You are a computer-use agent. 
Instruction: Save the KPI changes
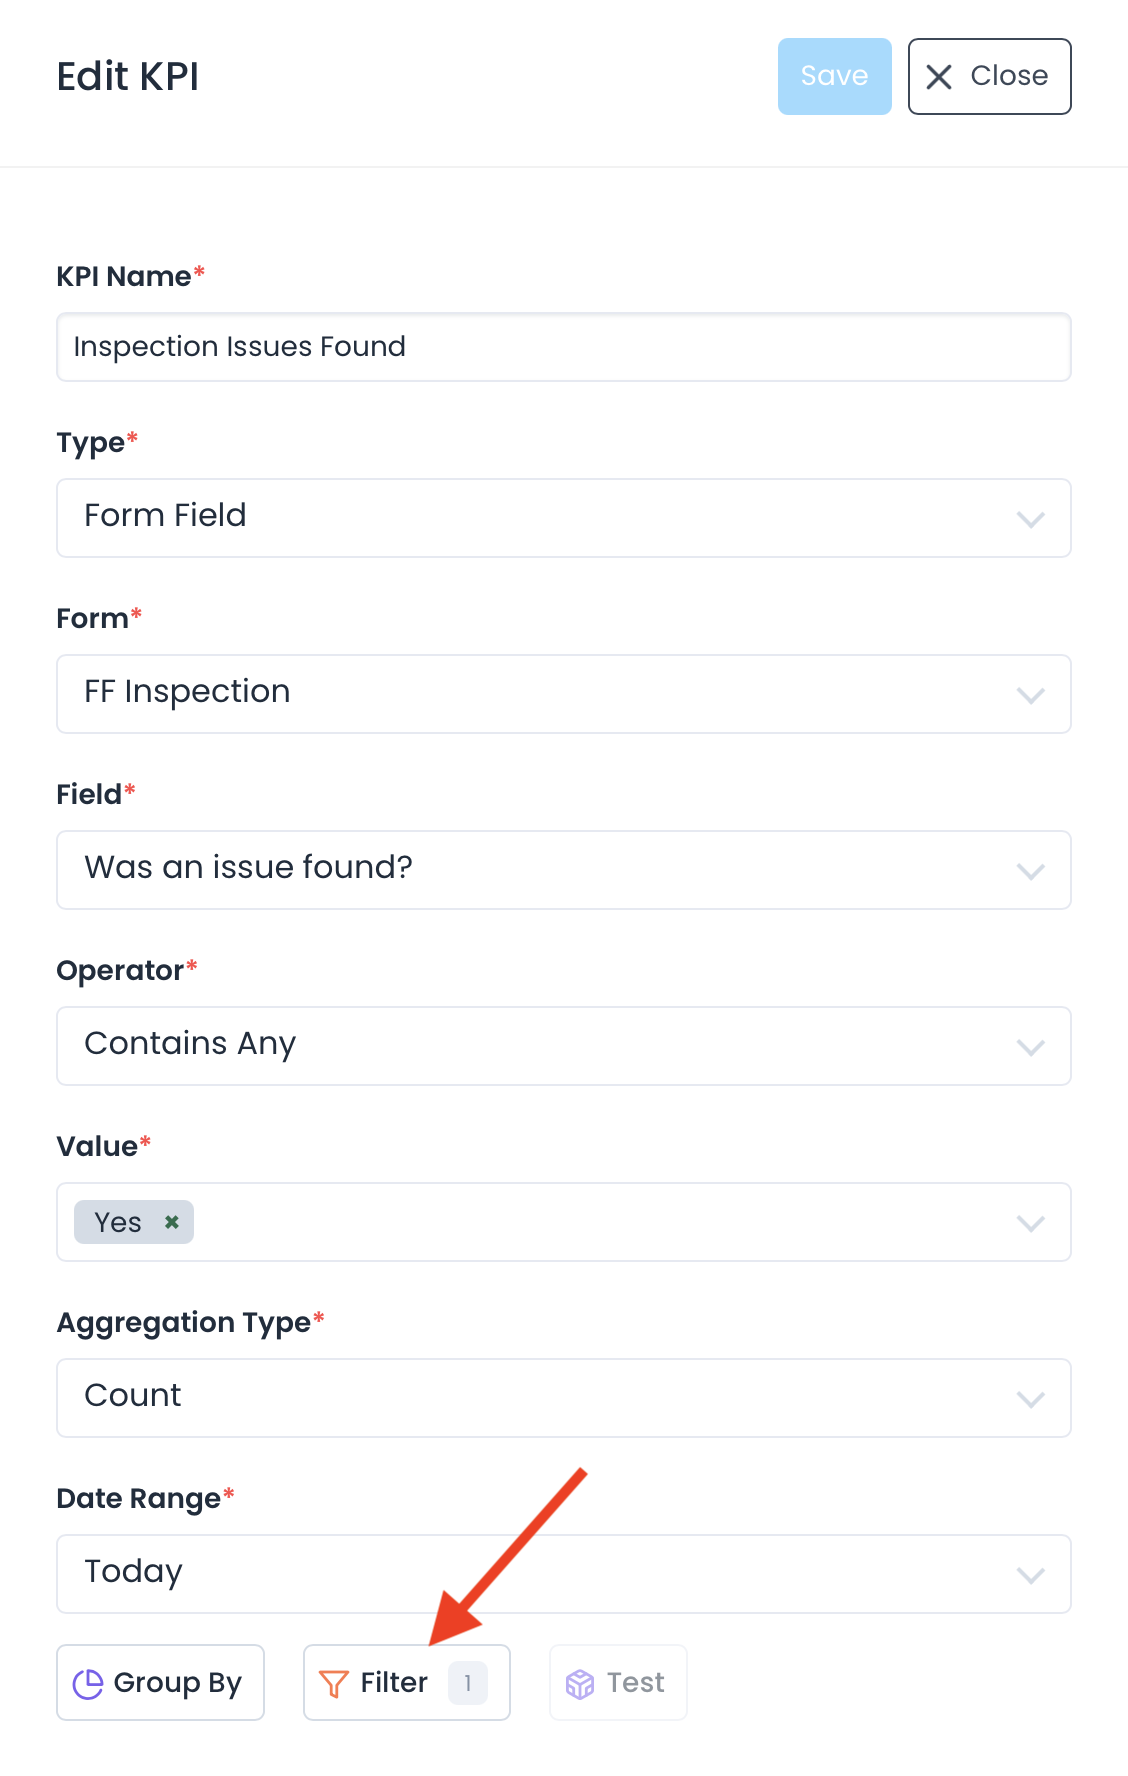coord(834,77)
